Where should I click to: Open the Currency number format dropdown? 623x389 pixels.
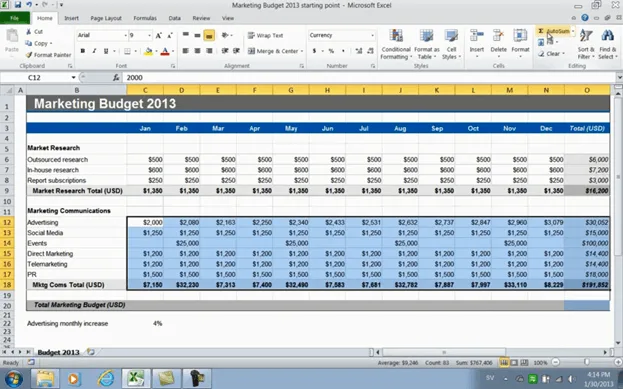[372, 35]
